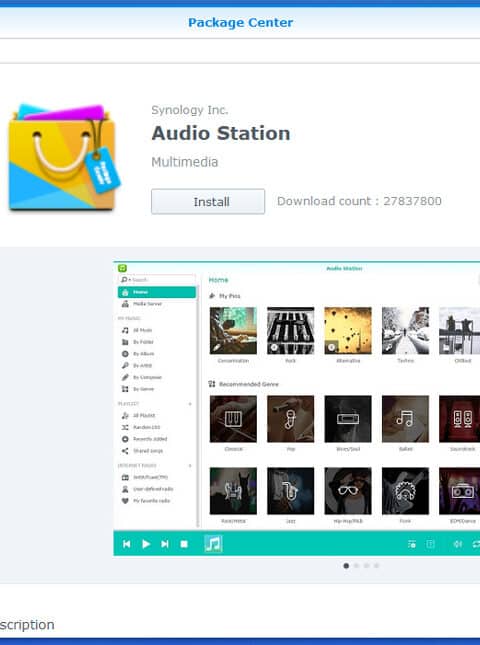The height and width of the screenshot is (645, 480).
Task: Click the volume icon in player bar
Action: [457, 544]
